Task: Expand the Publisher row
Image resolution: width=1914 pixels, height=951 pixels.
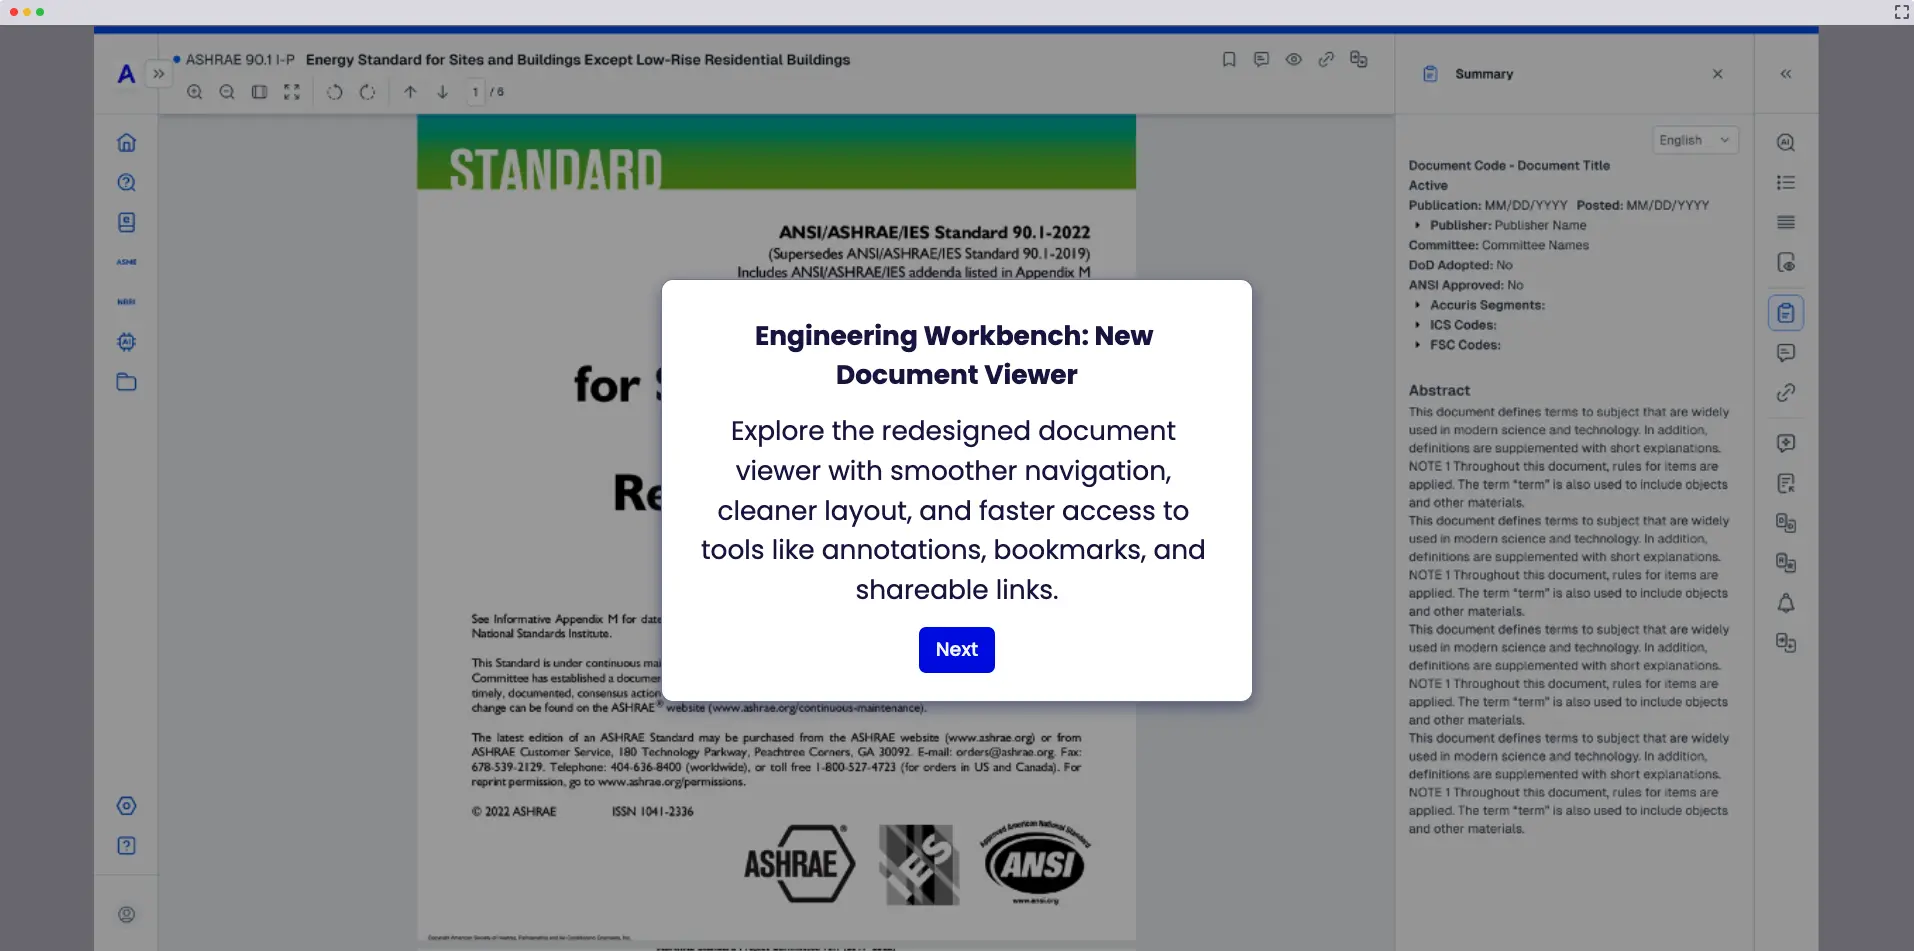Action: tap(1417, 226)
